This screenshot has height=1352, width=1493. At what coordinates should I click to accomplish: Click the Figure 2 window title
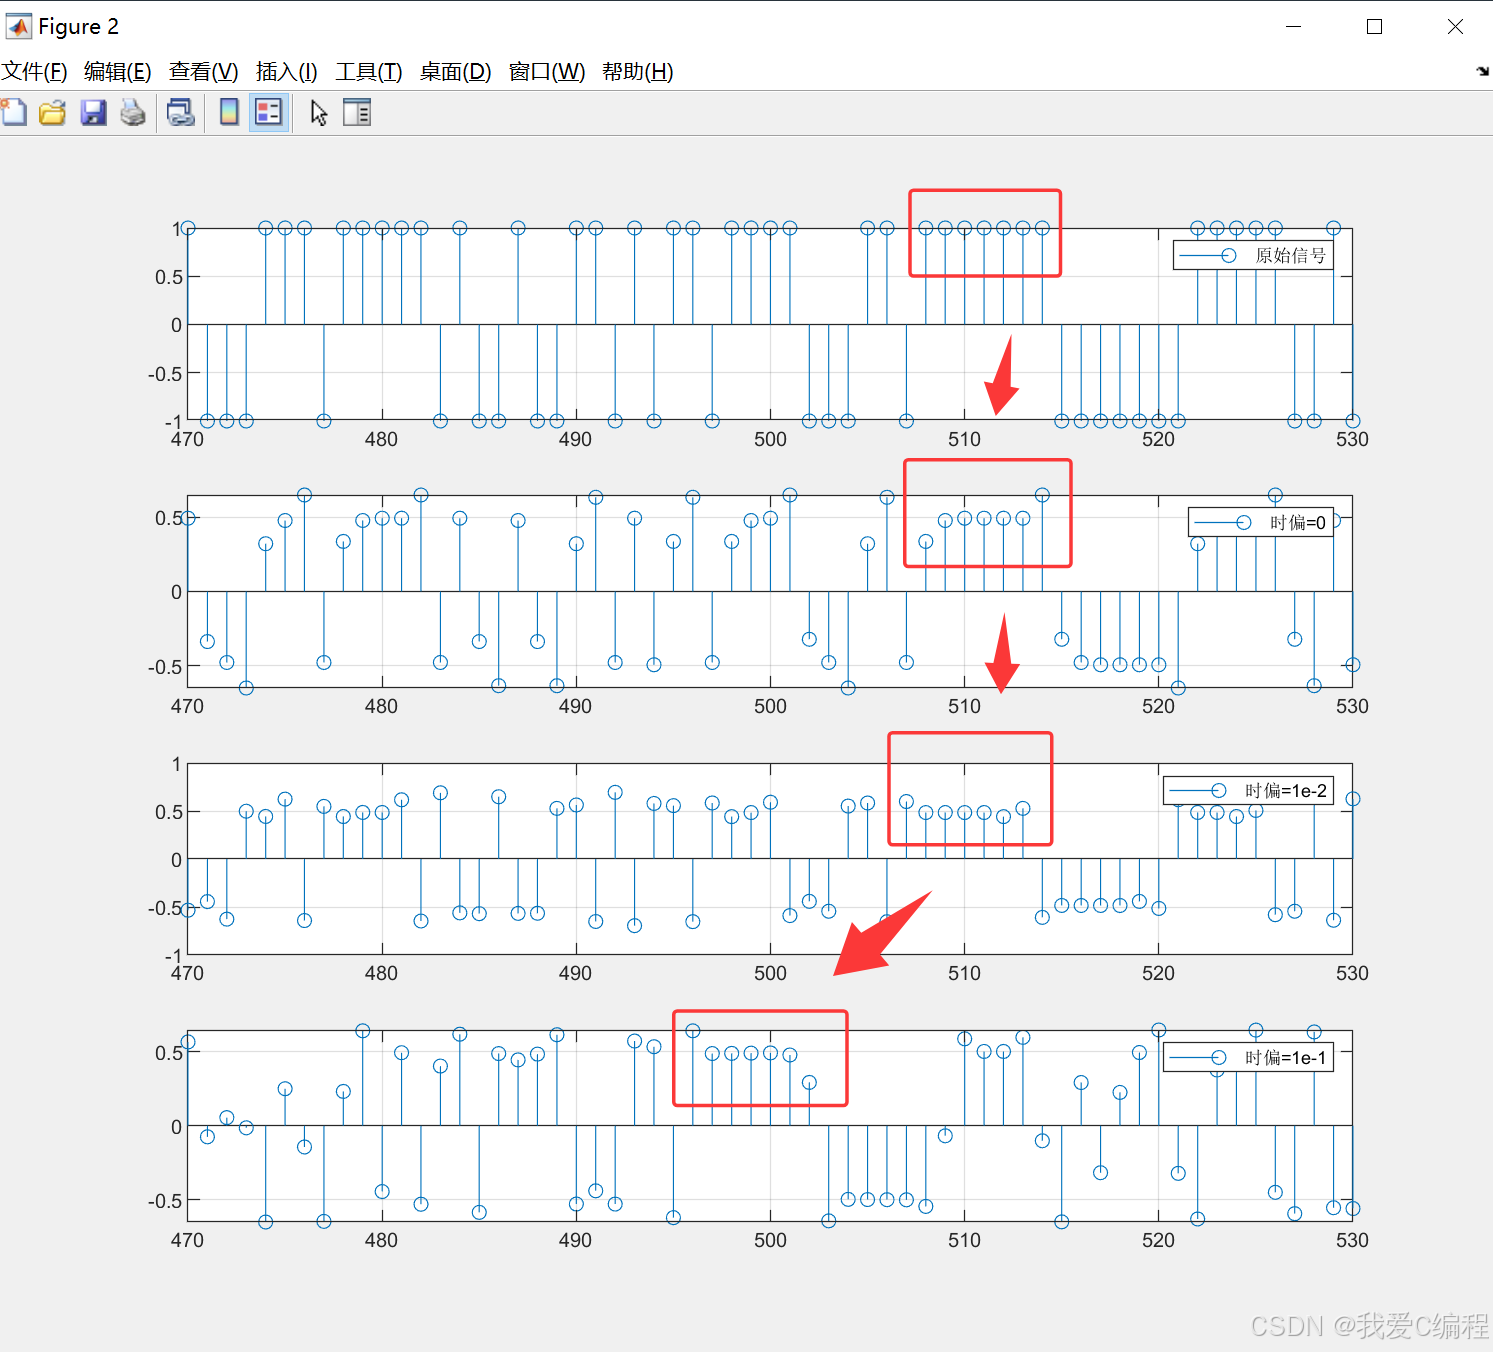pyautogui.click(x=79, y=27)
